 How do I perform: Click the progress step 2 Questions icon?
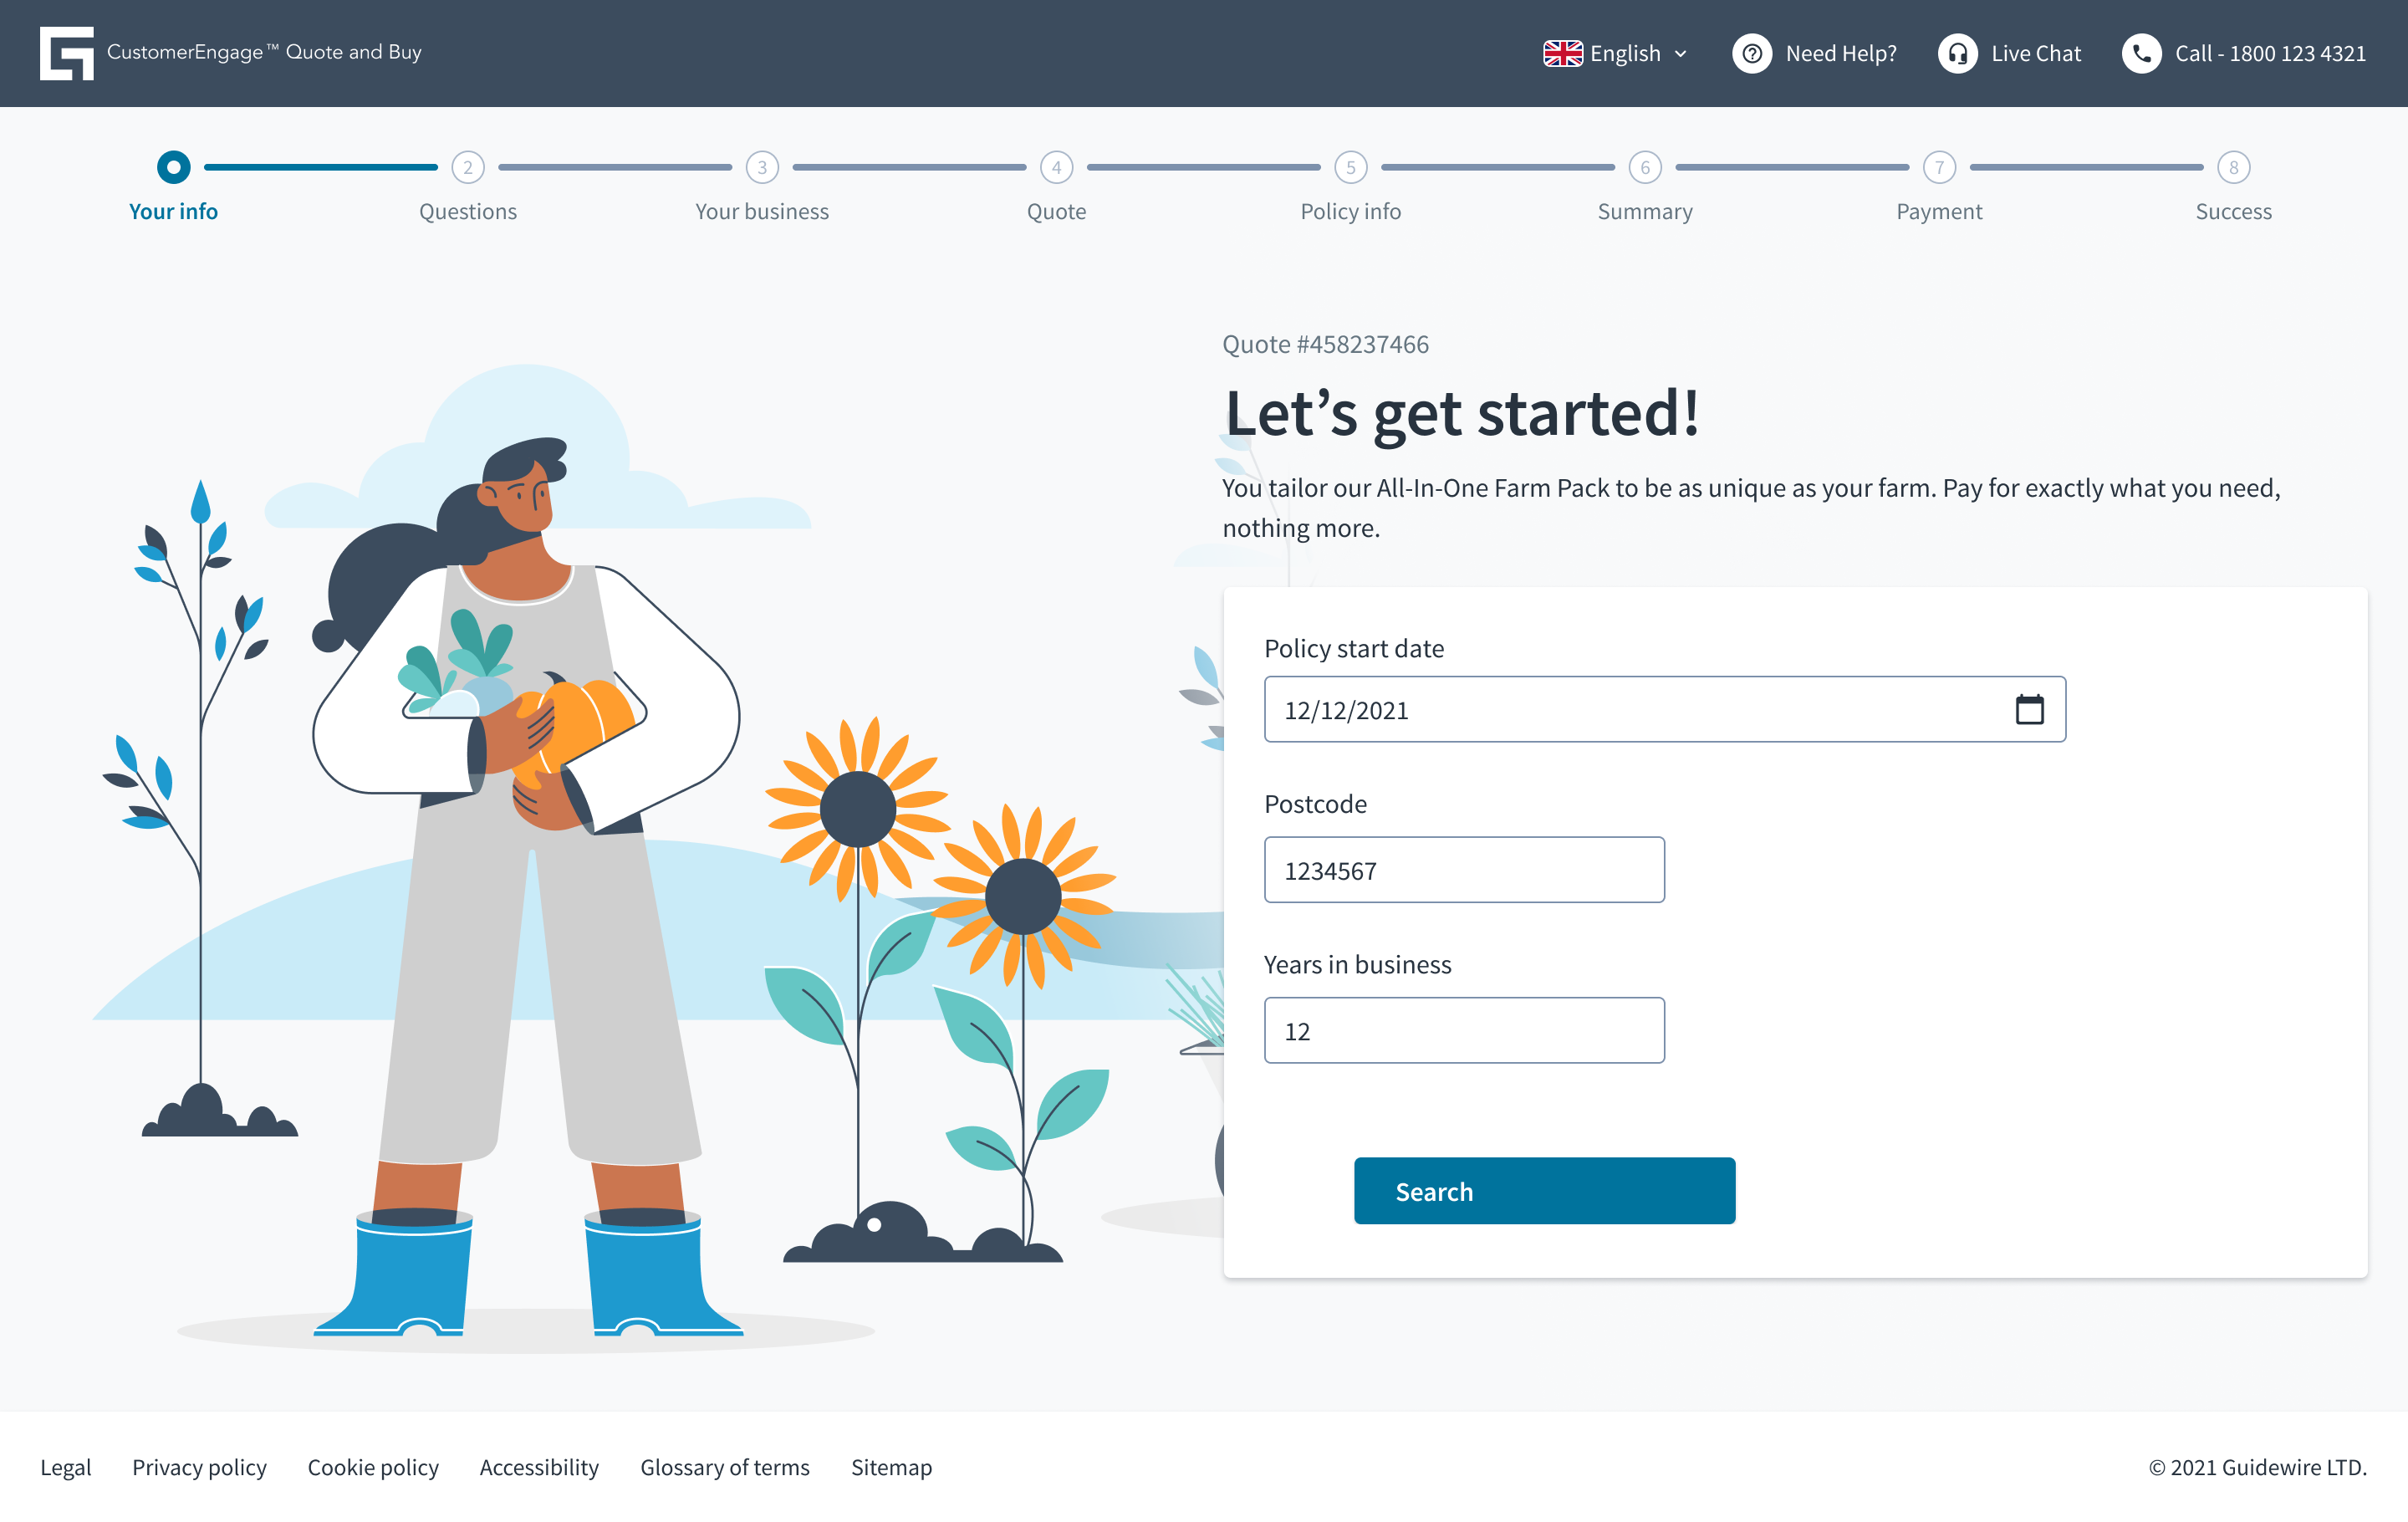[468, 166]
